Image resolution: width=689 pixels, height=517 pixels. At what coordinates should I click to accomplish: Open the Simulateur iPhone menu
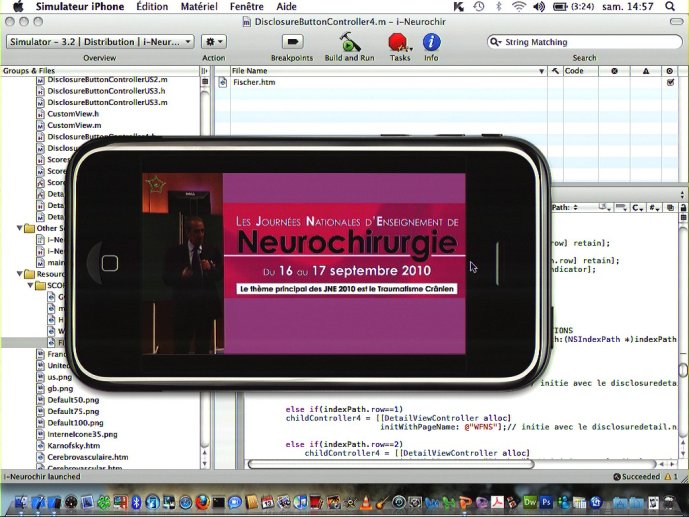tap(80, 7)
